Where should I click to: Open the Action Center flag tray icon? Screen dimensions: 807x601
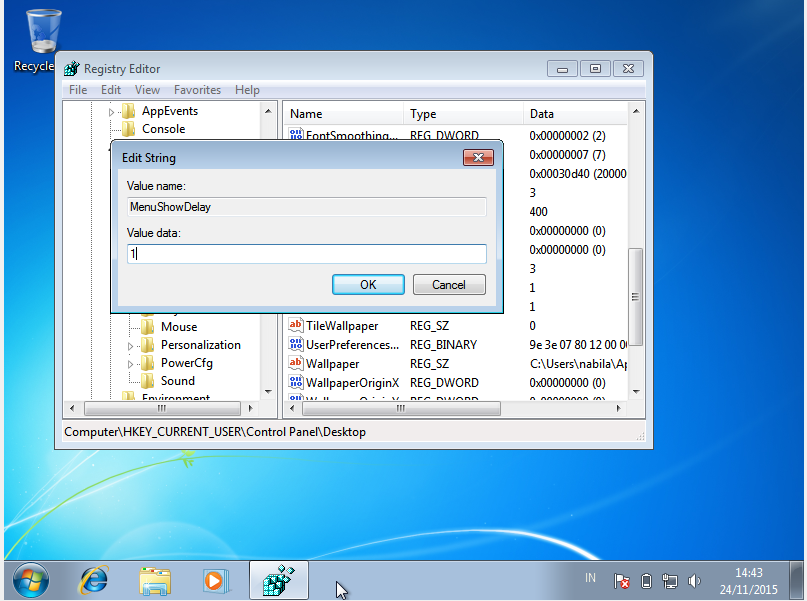point(622,581)
